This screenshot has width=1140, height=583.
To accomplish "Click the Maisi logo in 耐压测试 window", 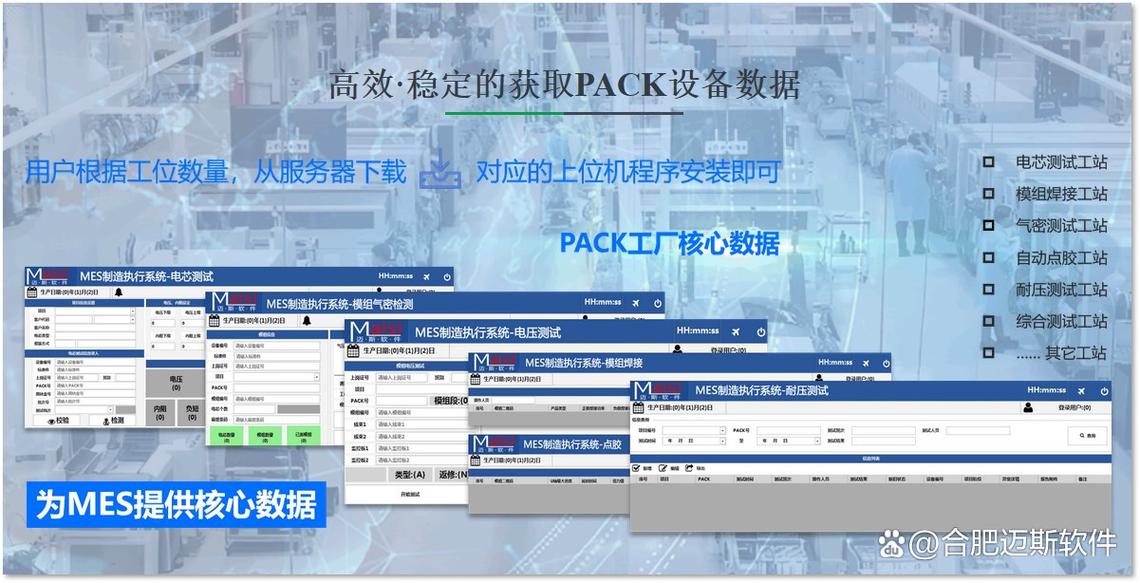I will (658, 390).
